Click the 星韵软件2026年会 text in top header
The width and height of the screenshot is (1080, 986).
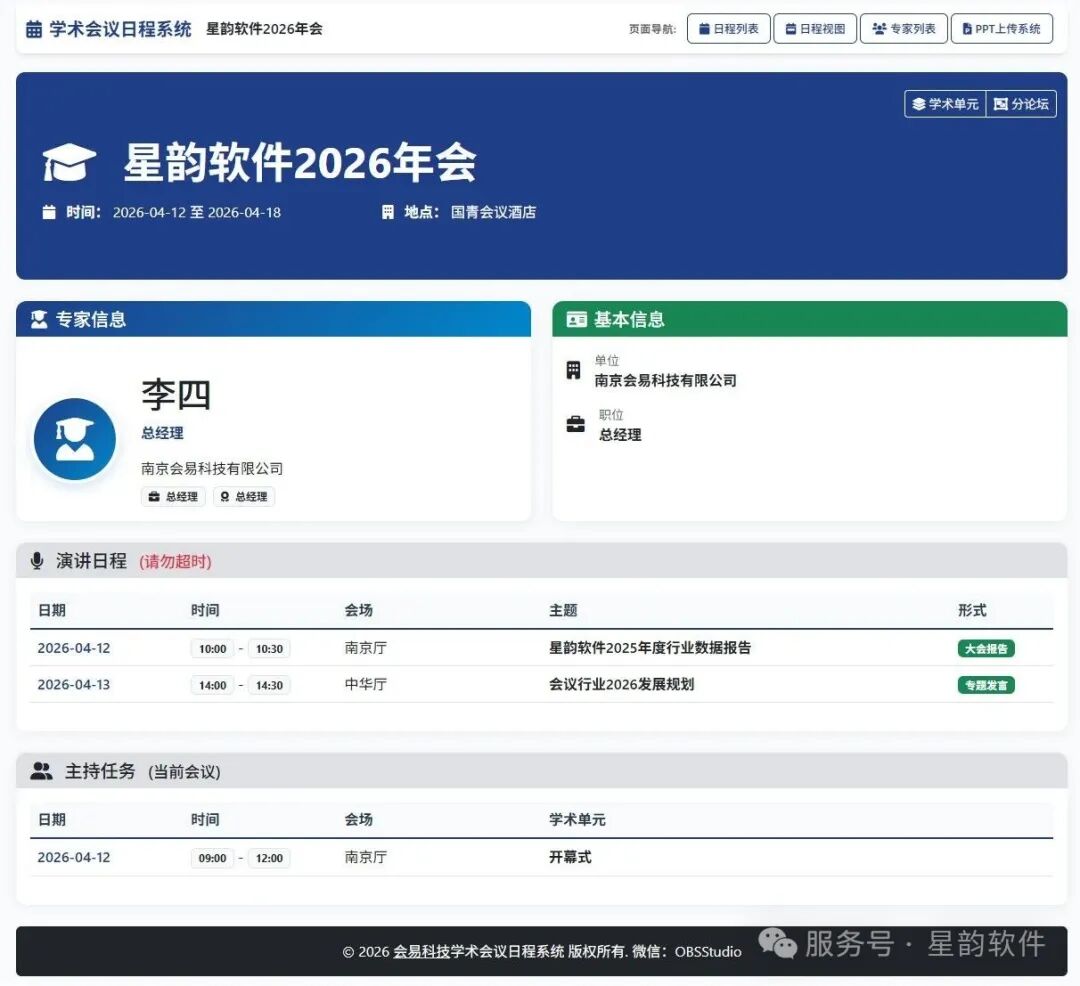pyautogui.click(x=264, y=29)
